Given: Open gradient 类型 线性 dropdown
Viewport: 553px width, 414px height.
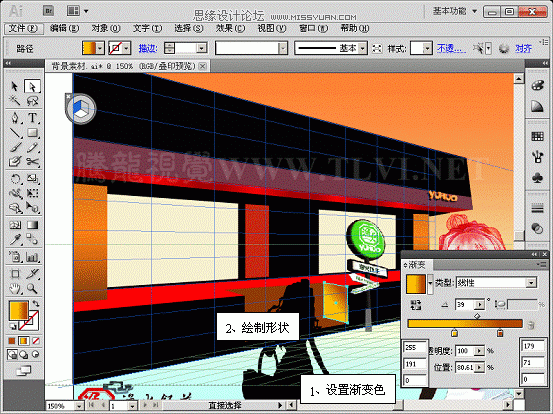Looking at the screenshot, I should (x=531, y=282).
